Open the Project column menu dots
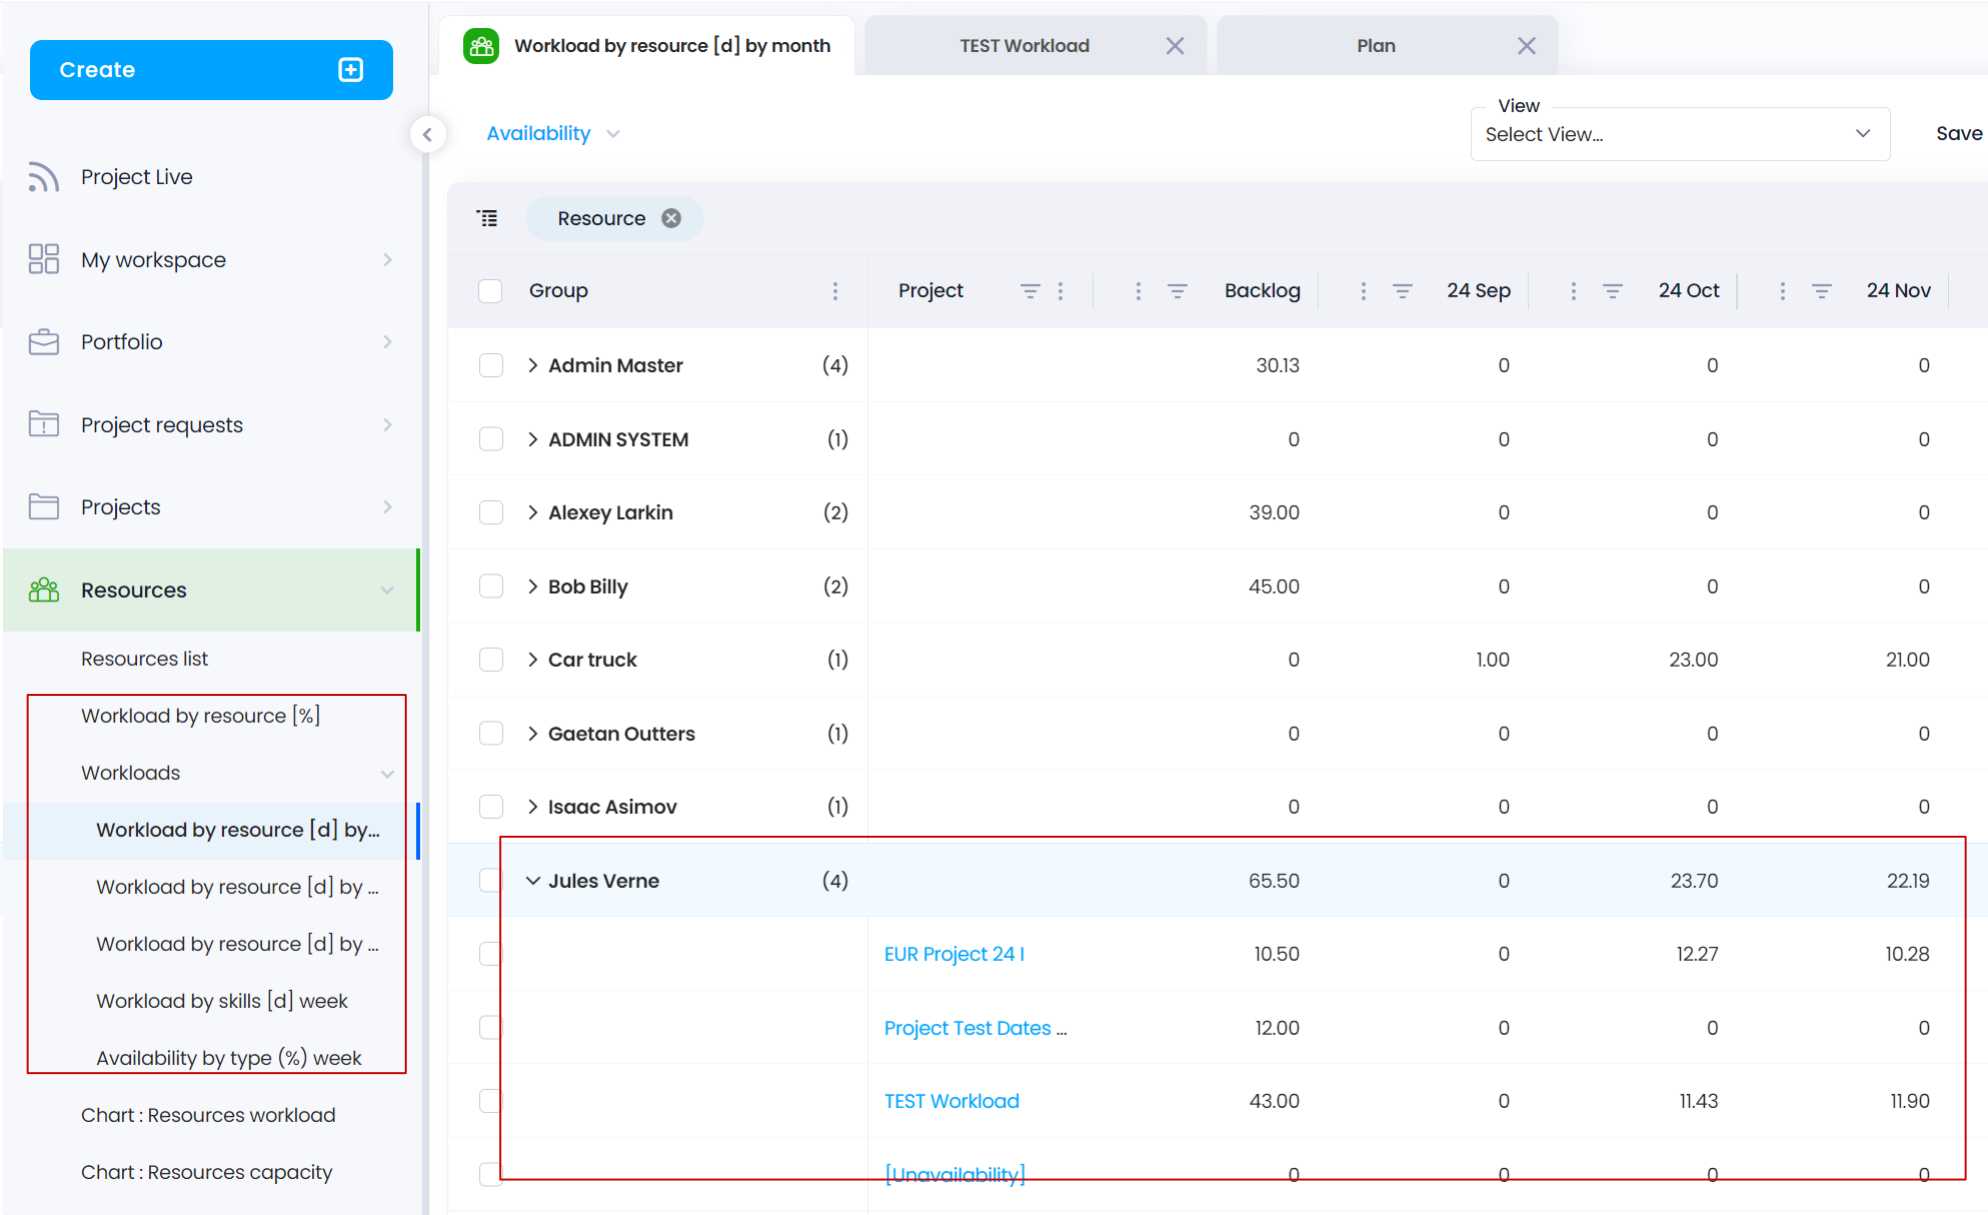This screenshot has width=1988, height=1215. point(1060,291)
